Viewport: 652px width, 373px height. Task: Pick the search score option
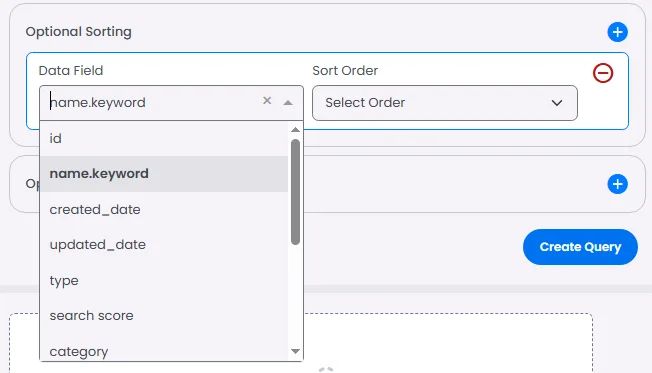coord(164,316)
